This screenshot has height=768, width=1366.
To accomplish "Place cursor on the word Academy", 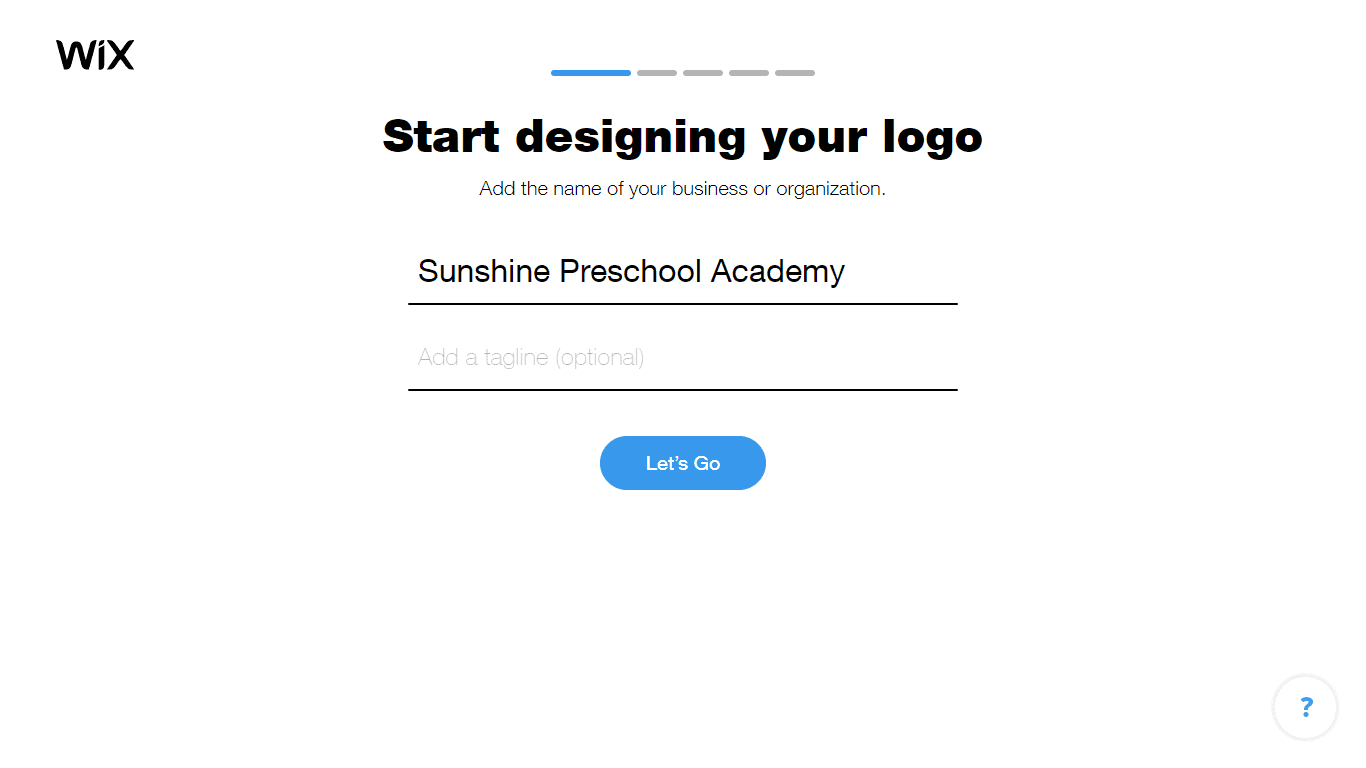I will 778,273.
